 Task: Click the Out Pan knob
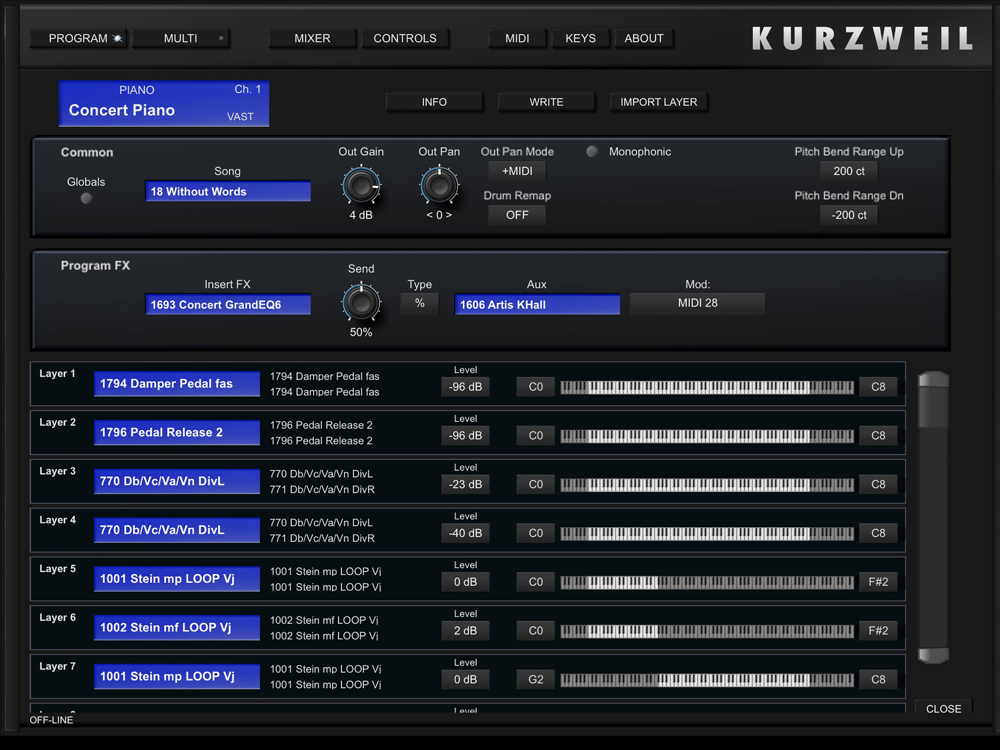click(x=439, y=186)
